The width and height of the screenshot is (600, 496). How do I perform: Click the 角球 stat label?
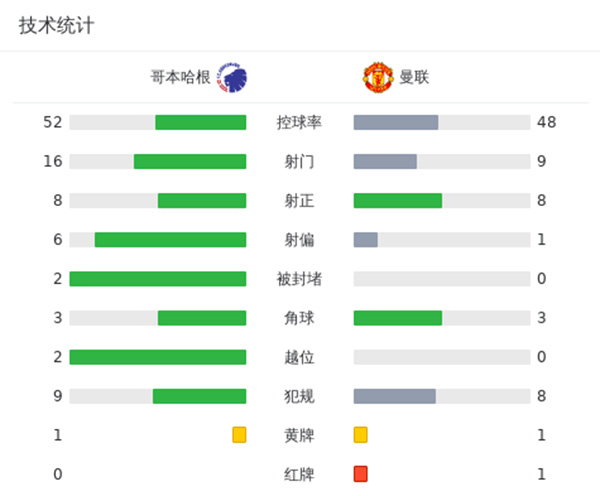coord(299,318)
